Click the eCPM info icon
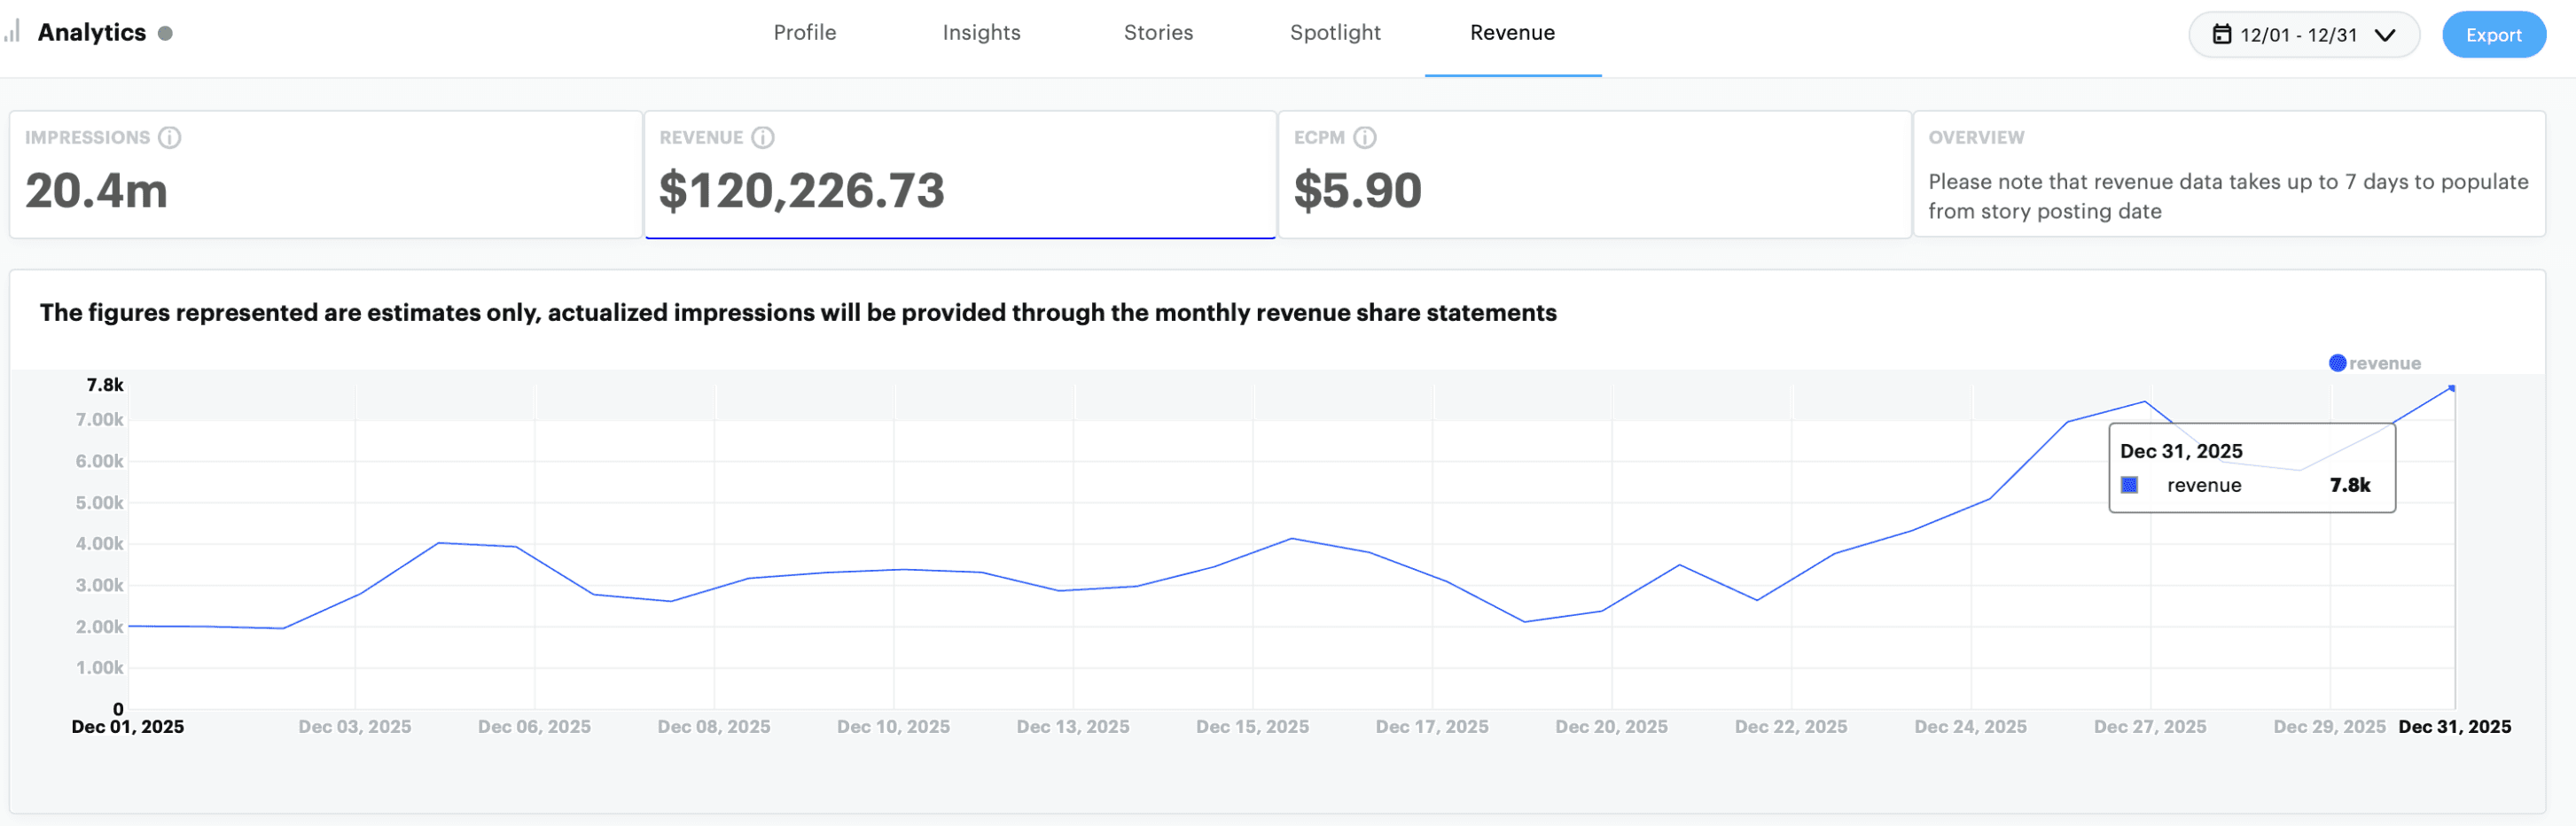The height and width of the screenshot is (826, 2576). click(x=1365, y=137)
